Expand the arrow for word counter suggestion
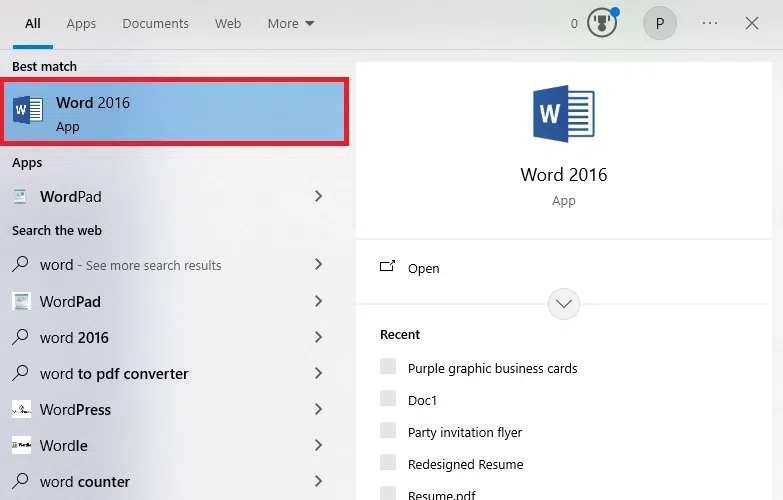Viewport: 783px width, 500px height. 319,481
